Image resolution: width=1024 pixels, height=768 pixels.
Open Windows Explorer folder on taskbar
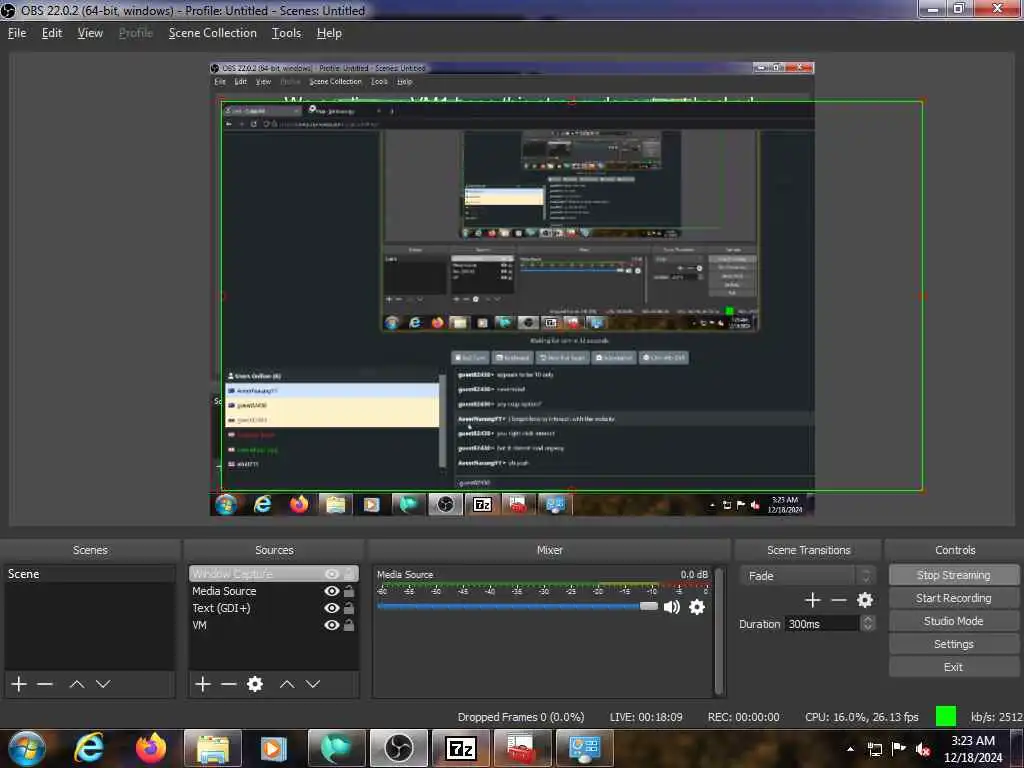[x=213, y=748]
